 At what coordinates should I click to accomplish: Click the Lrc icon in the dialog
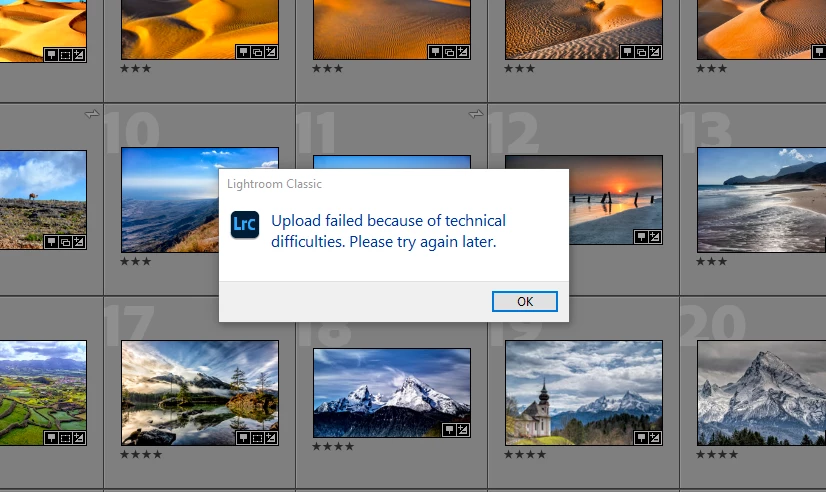245,224
